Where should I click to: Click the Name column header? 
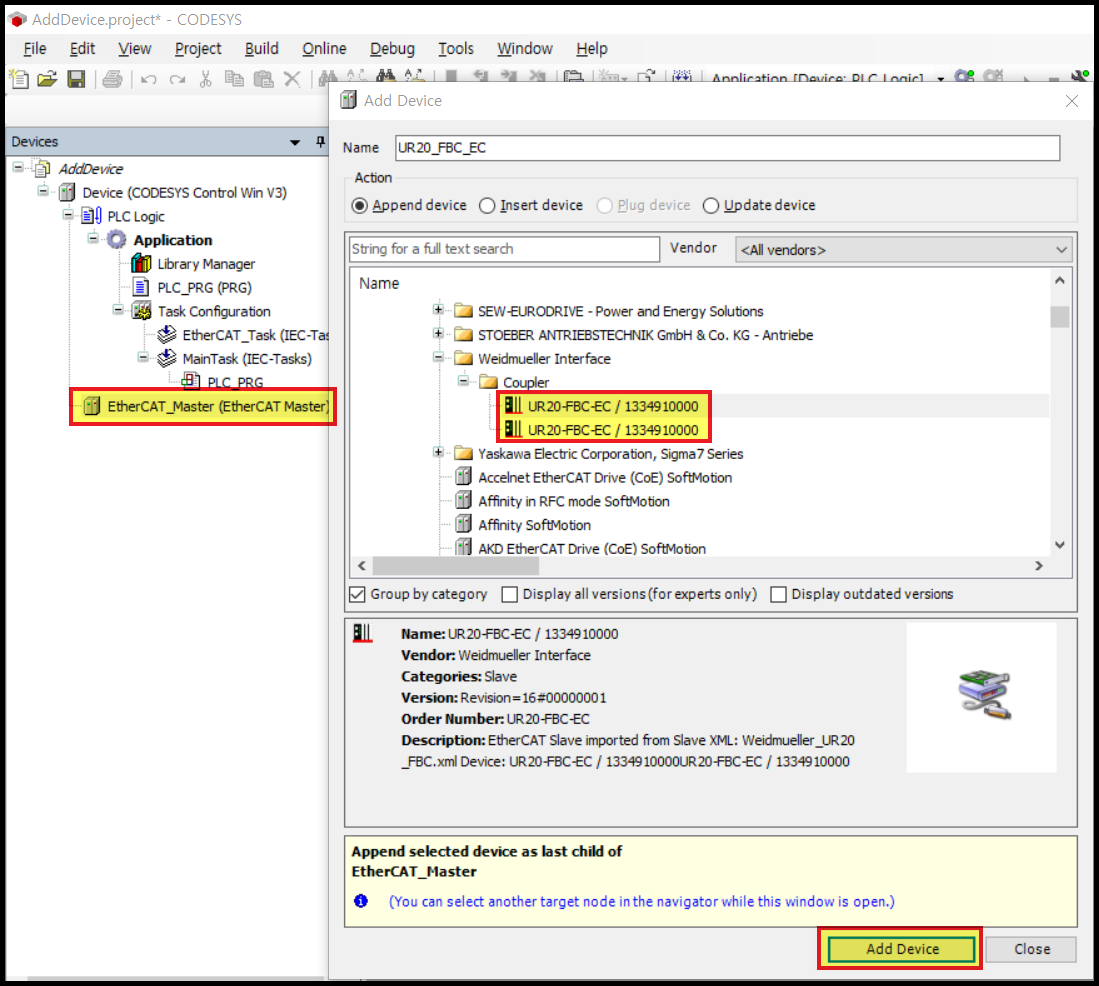[x=379, y=283]
